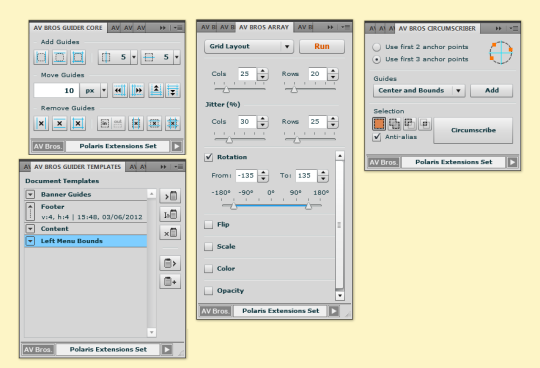Select 'Use first 2 anchor points'

click(377, 47)
